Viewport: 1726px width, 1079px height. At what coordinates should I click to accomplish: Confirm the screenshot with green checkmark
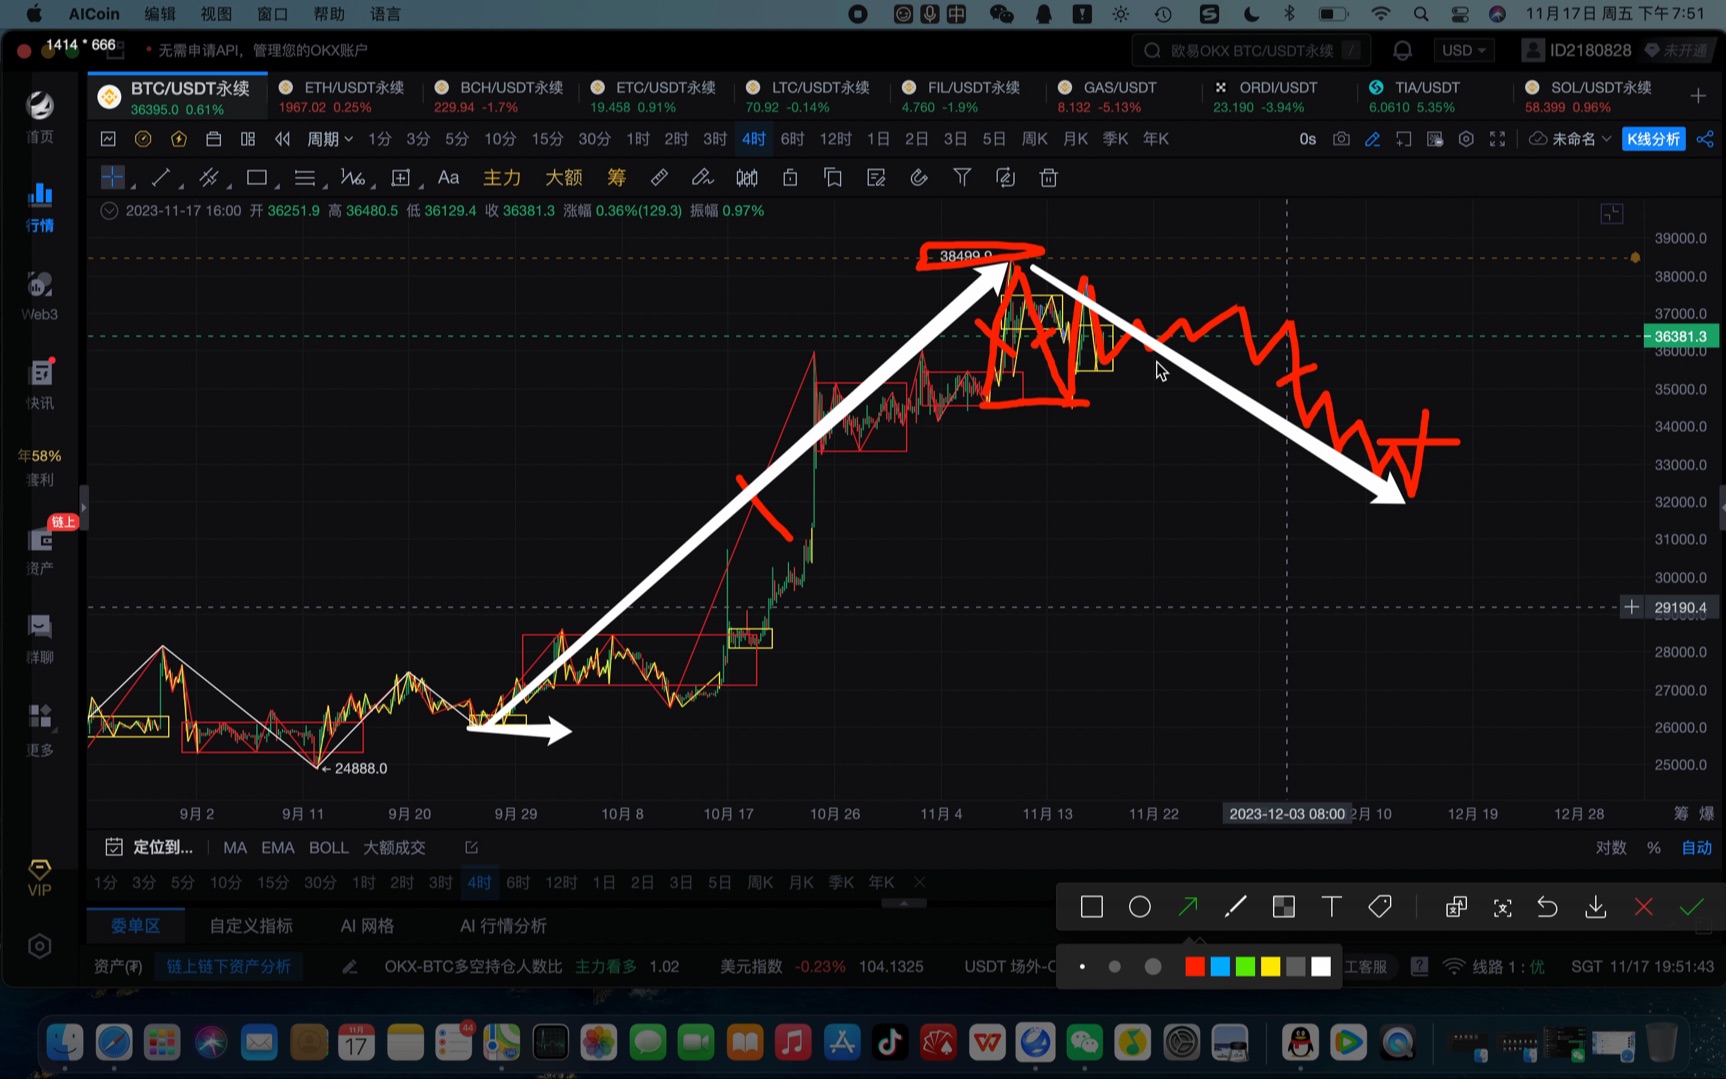(1691, 907)
